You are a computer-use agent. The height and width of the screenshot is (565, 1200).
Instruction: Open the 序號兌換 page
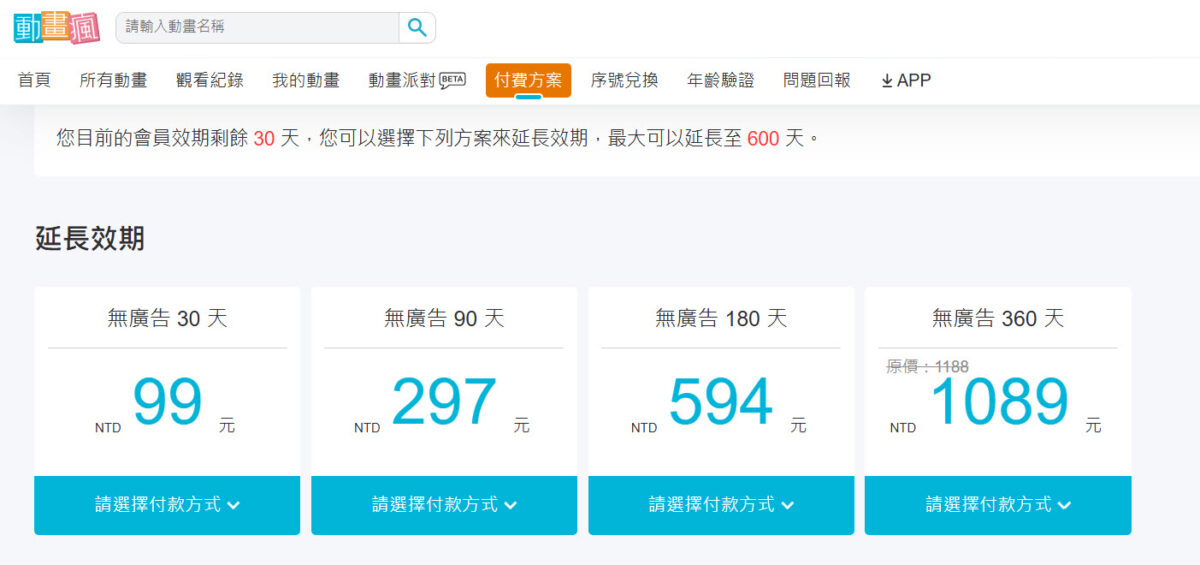[624, 81]
